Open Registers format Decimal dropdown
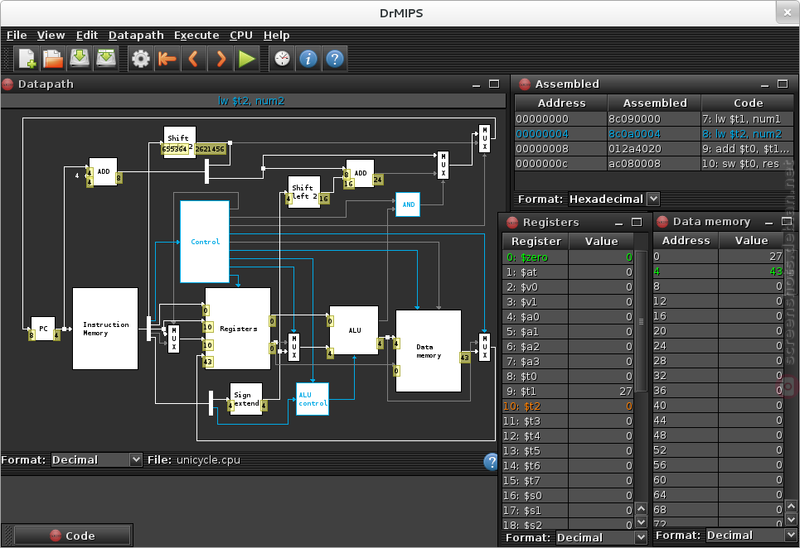The image size is (800, 548). point(602,537)
